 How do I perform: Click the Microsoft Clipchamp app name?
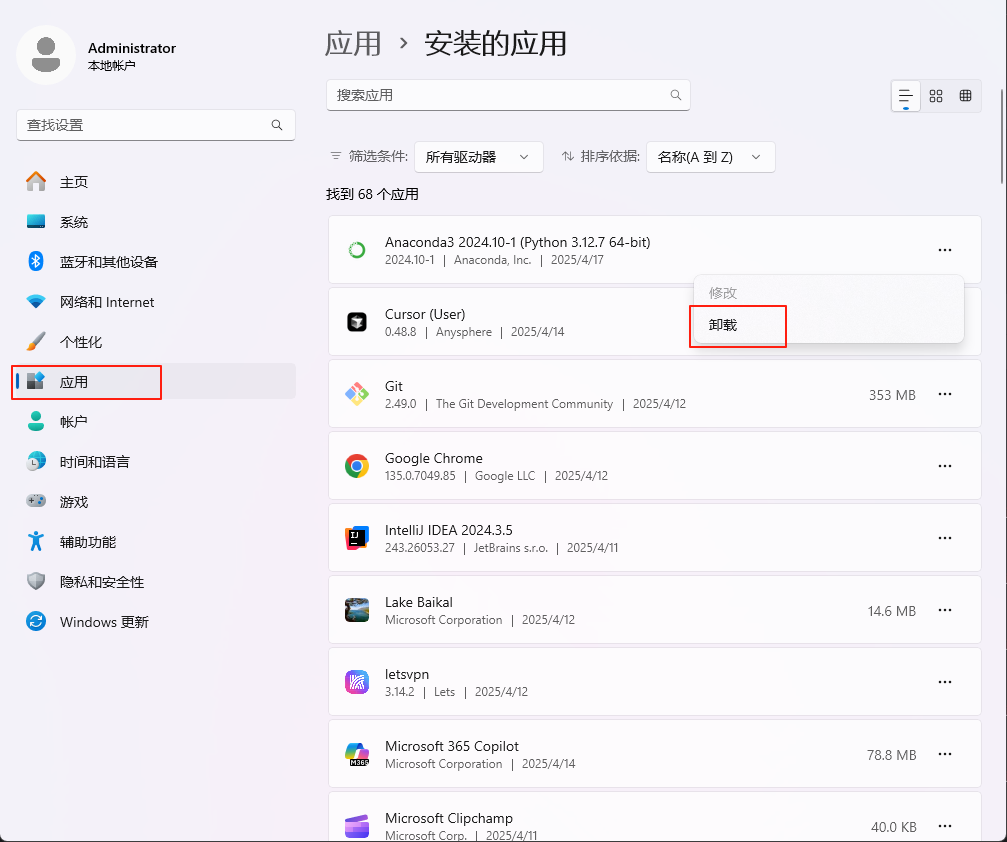449,818
